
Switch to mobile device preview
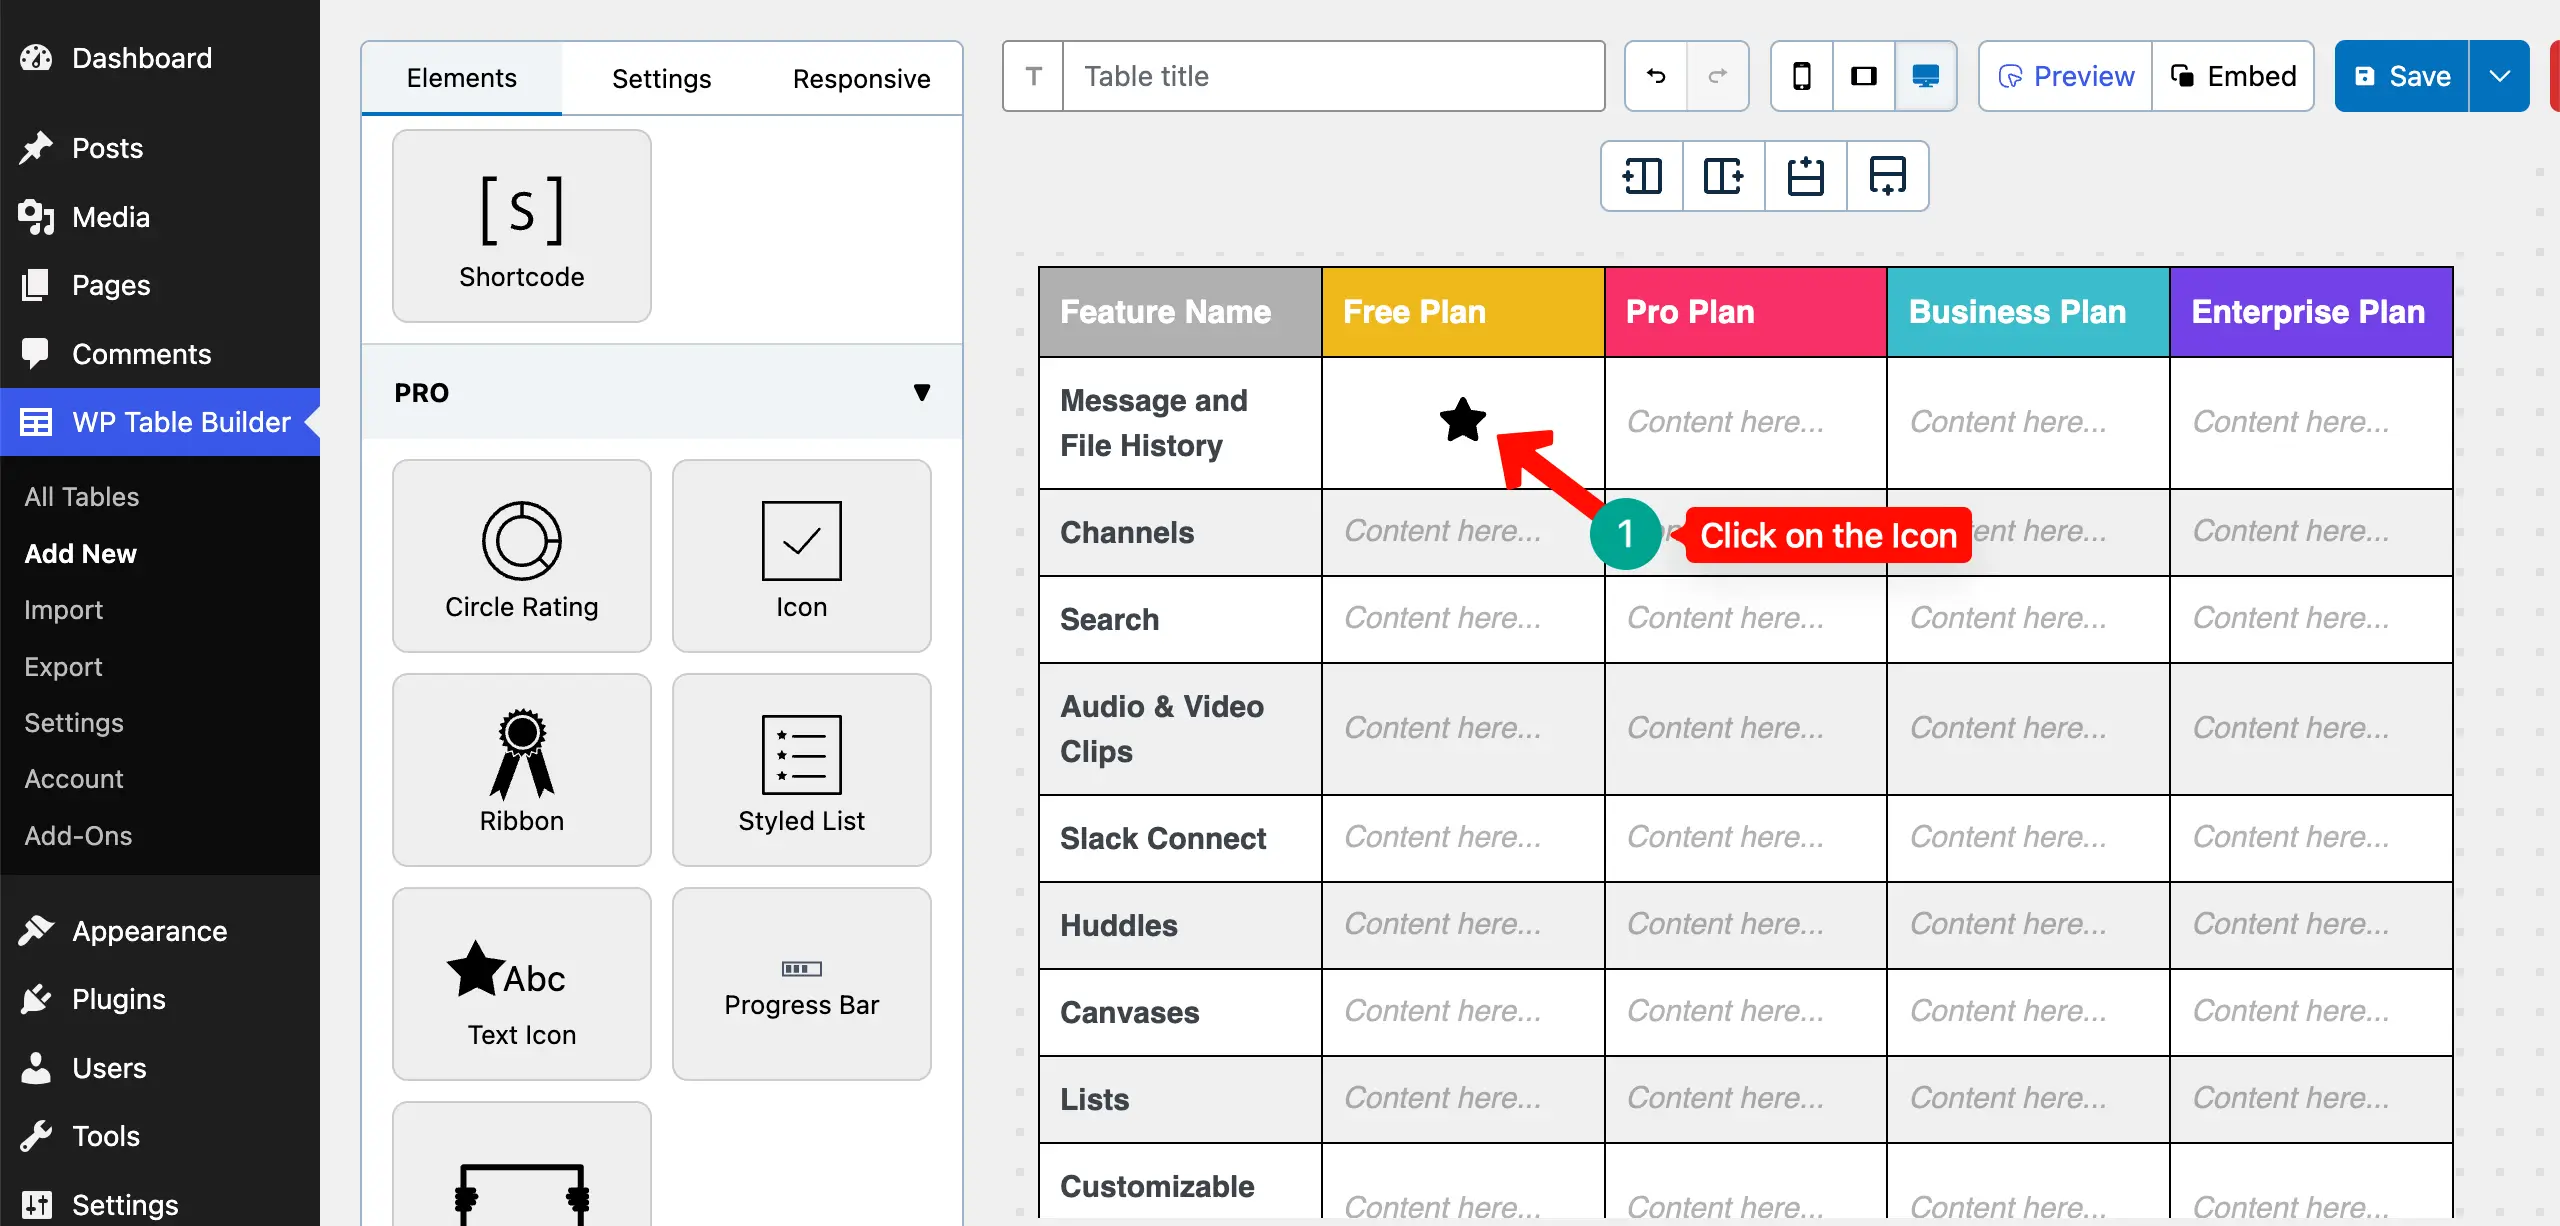click(x=1801, y=76)
